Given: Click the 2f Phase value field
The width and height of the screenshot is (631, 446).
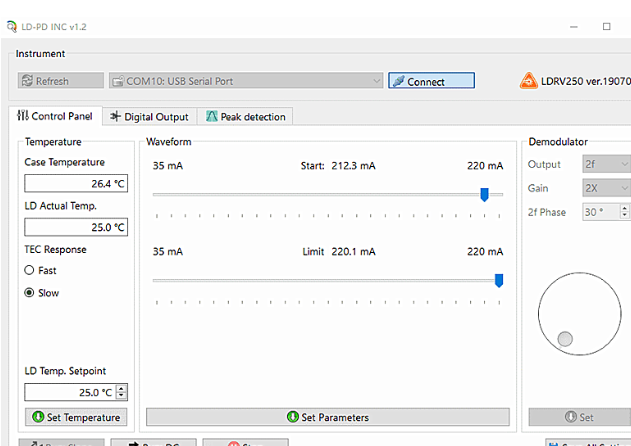Looking at the screenshot, I should click(x=601, y=212).
